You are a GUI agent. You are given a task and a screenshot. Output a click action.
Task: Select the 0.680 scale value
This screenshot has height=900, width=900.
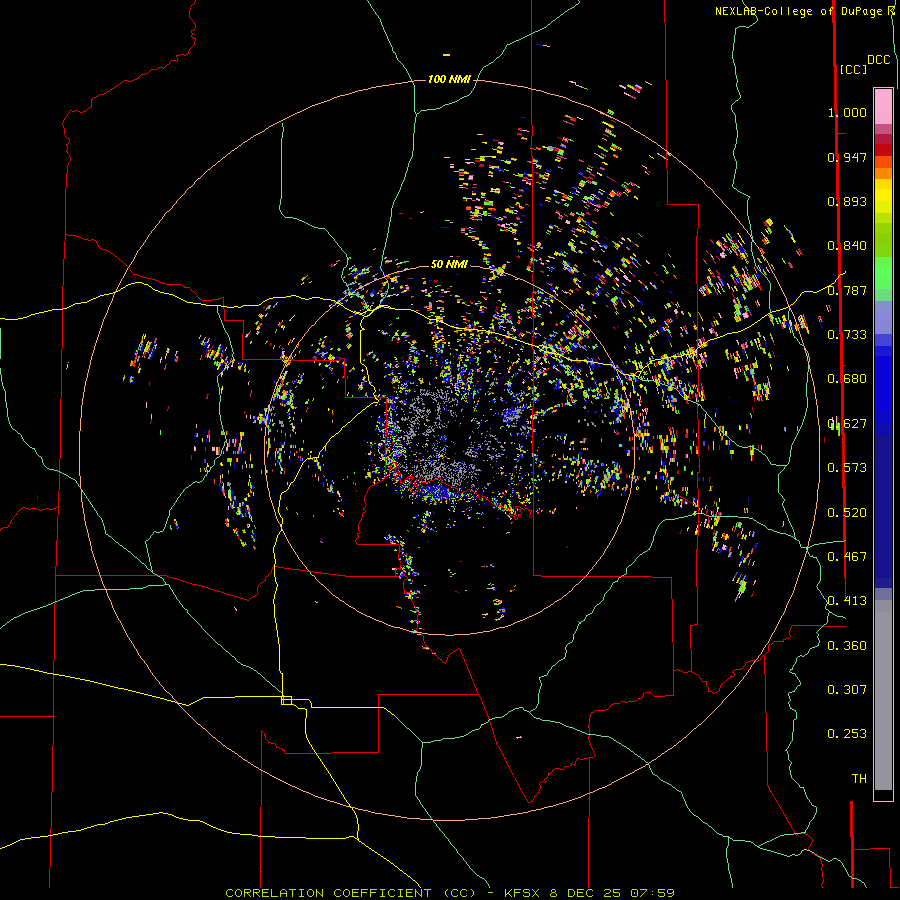point(847,379)
